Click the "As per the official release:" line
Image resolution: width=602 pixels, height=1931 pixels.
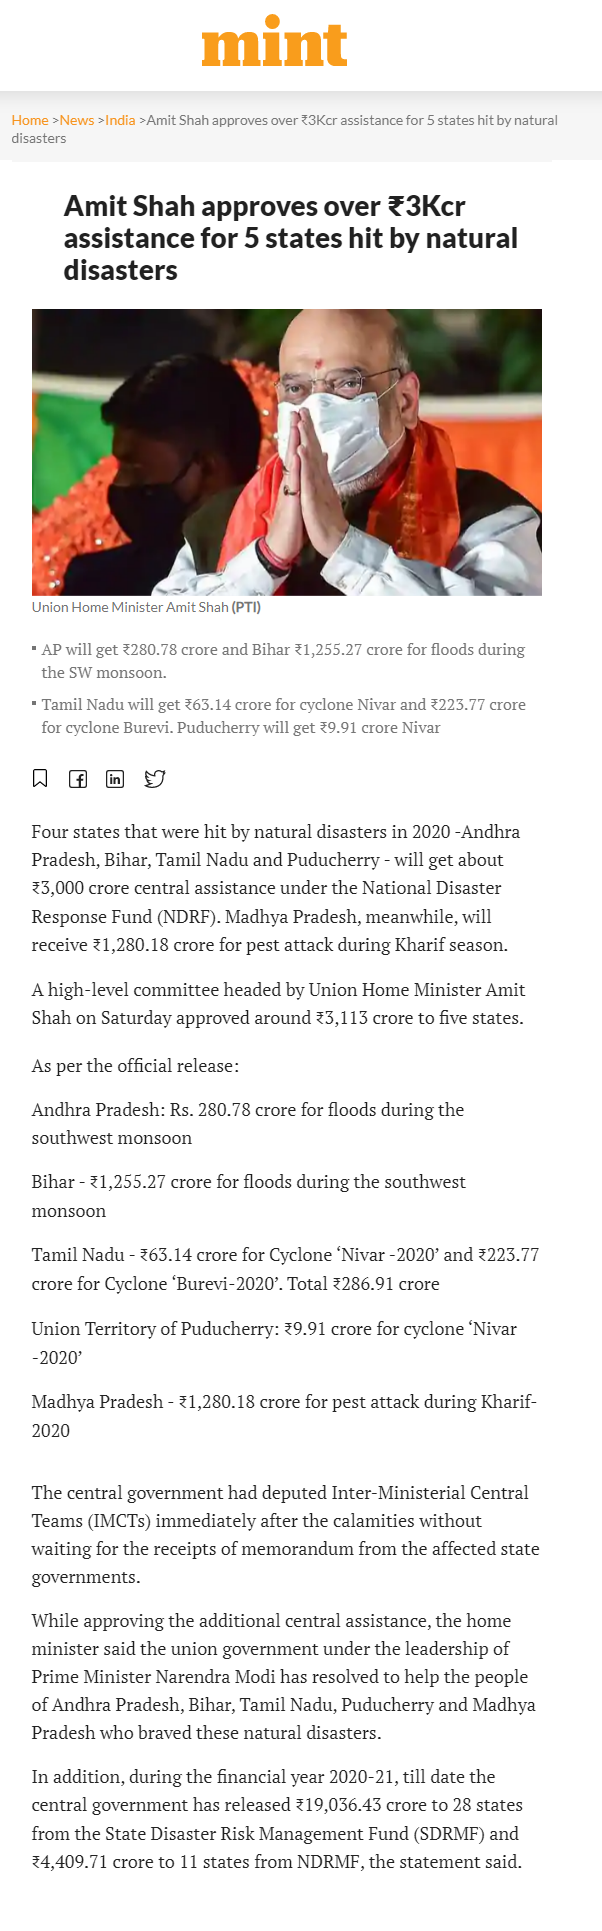point(135,1066)
